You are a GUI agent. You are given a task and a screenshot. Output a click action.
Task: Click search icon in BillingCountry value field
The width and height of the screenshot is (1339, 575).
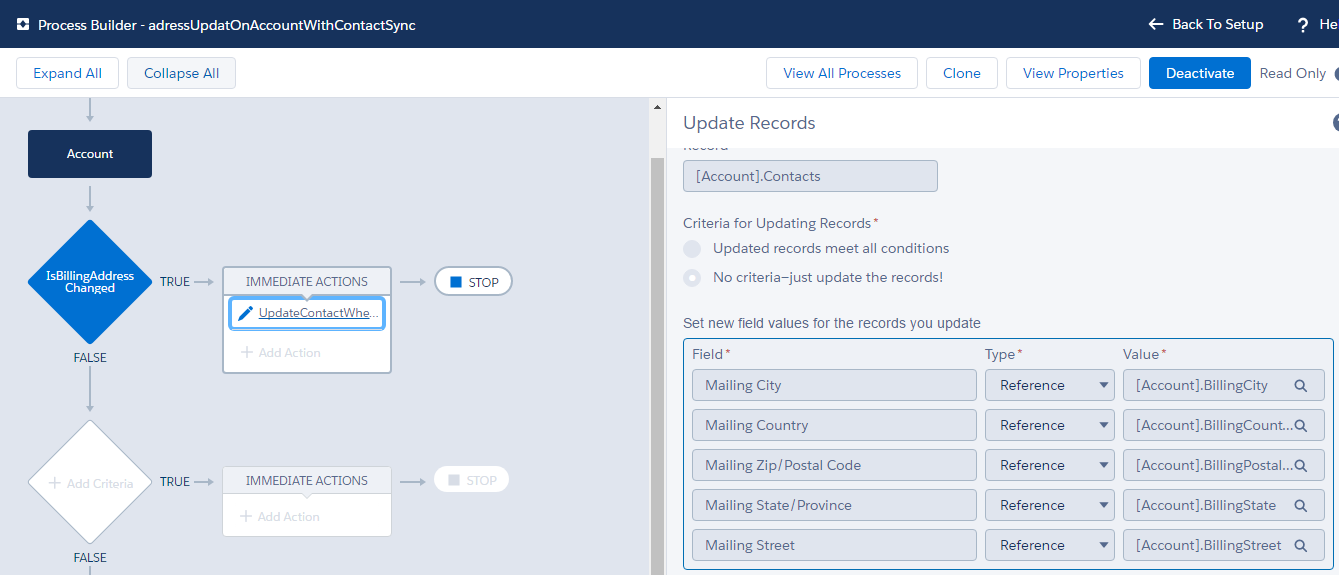click(1301, 425)
